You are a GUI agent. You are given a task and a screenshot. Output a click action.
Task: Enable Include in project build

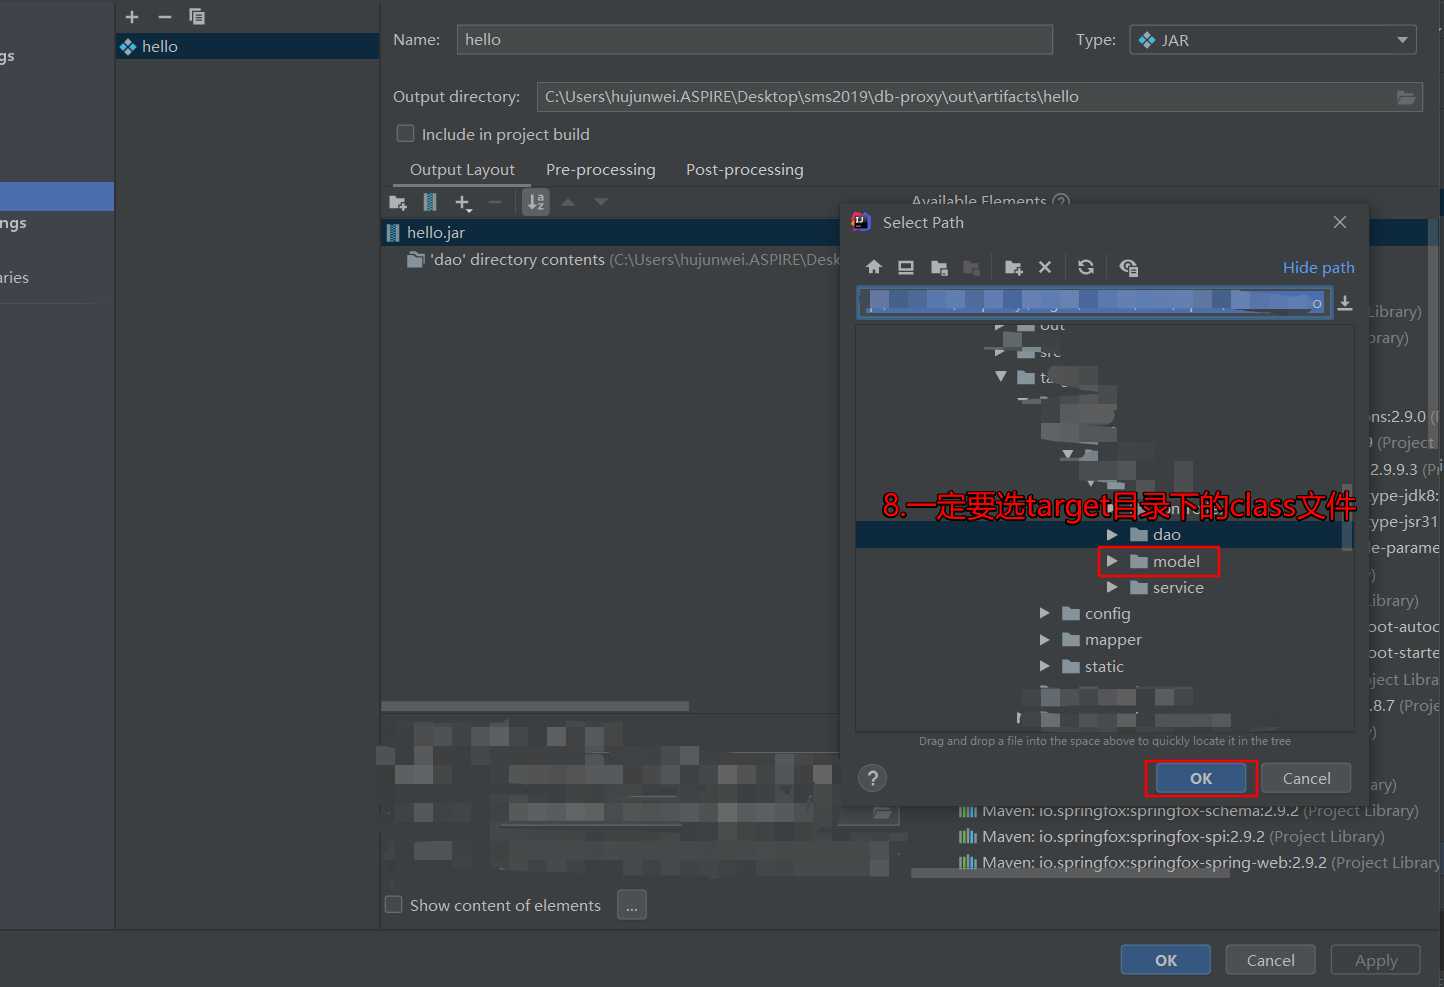[x=406, y=134]
